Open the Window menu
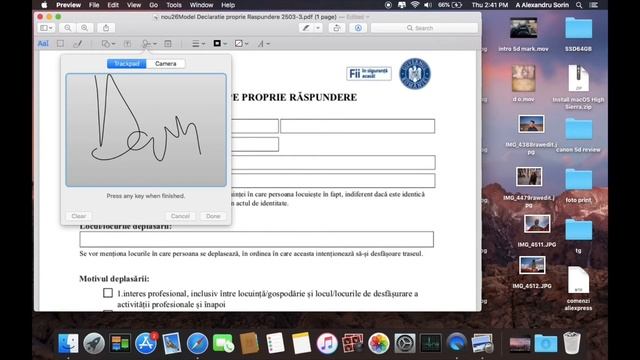The image size is (640, 360). [x=201, y=5]
